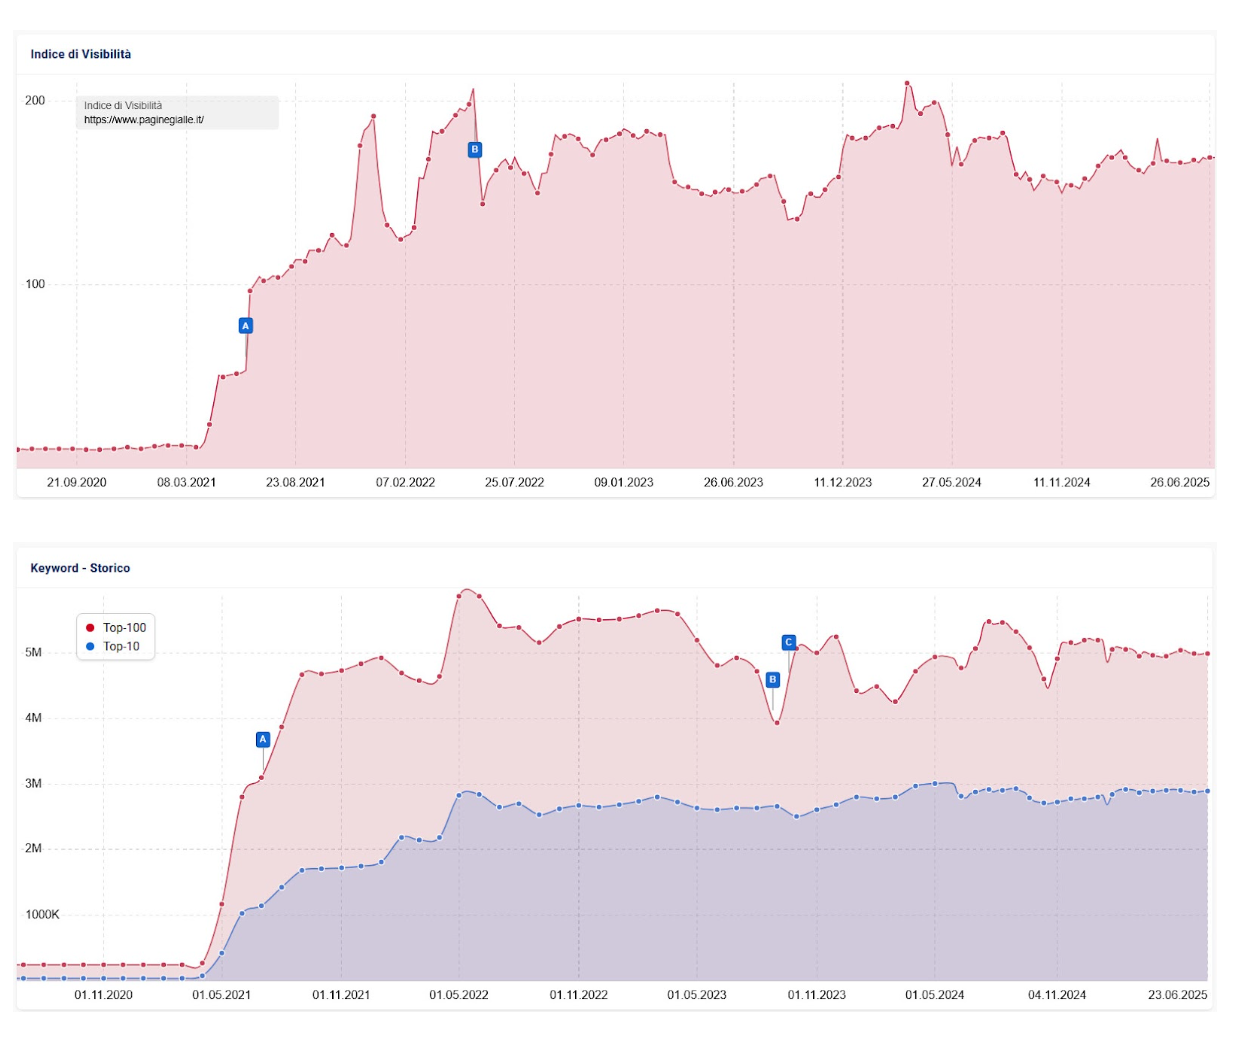Screen dimensions: 1244x1044
Task: Select the 01.05.2022 date on keyword chart axis
Action: 459,995
